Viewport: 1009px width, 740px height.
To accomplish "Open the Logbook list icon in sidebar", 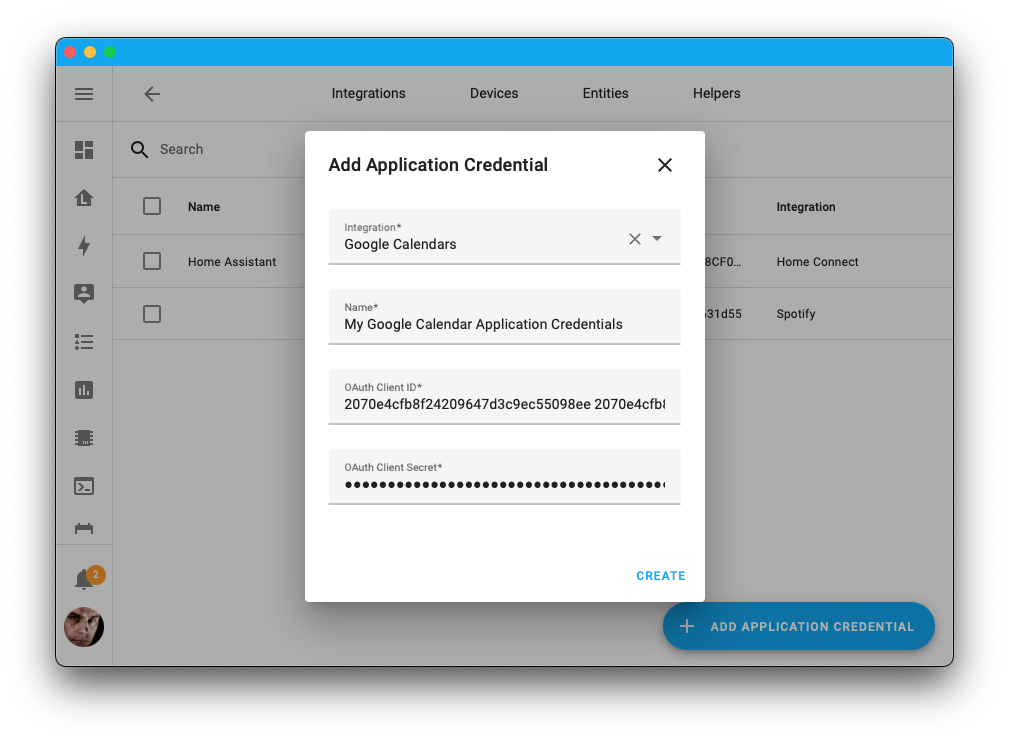I will (x=84, y=342).
